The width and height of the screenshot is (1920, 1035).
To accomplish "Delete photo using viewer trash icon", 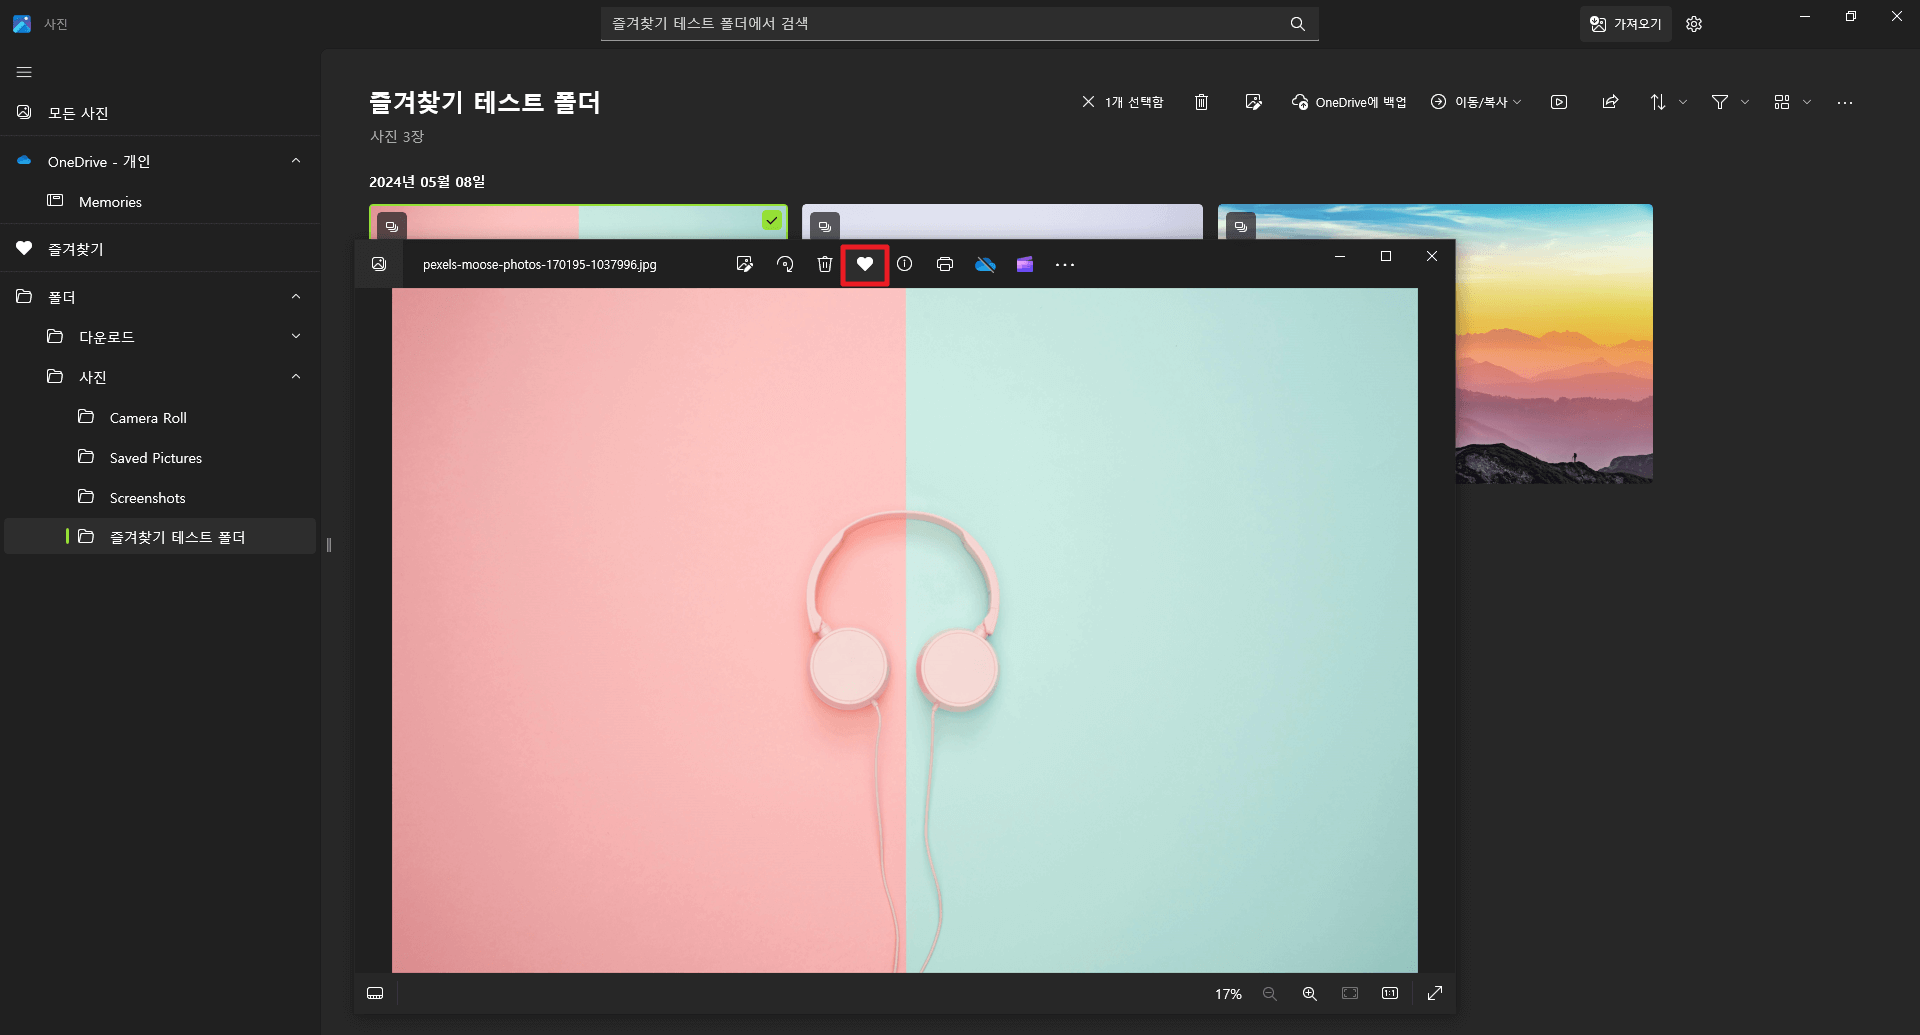I will pyautogui.click(x=825, y=265).
